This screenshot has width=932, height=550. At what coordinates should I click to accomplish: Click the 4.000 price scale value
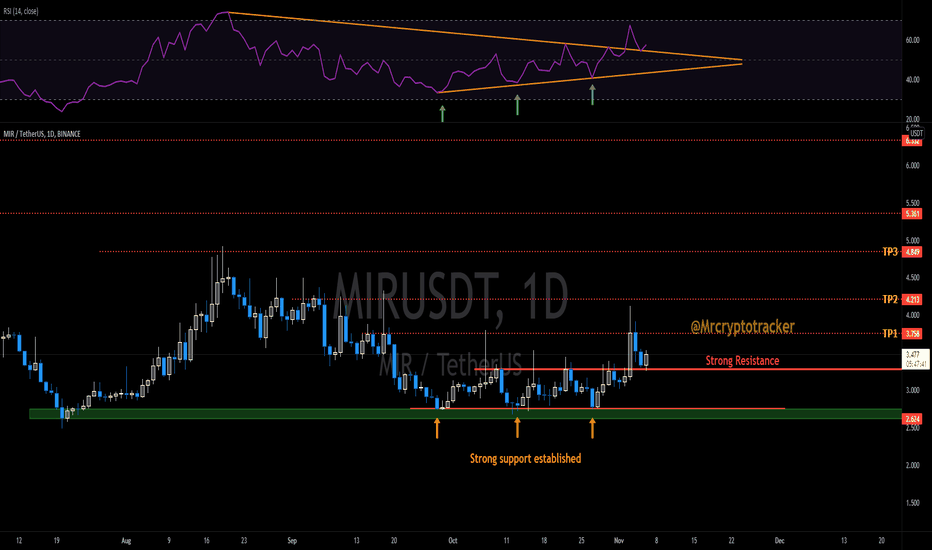coord(912,315)
